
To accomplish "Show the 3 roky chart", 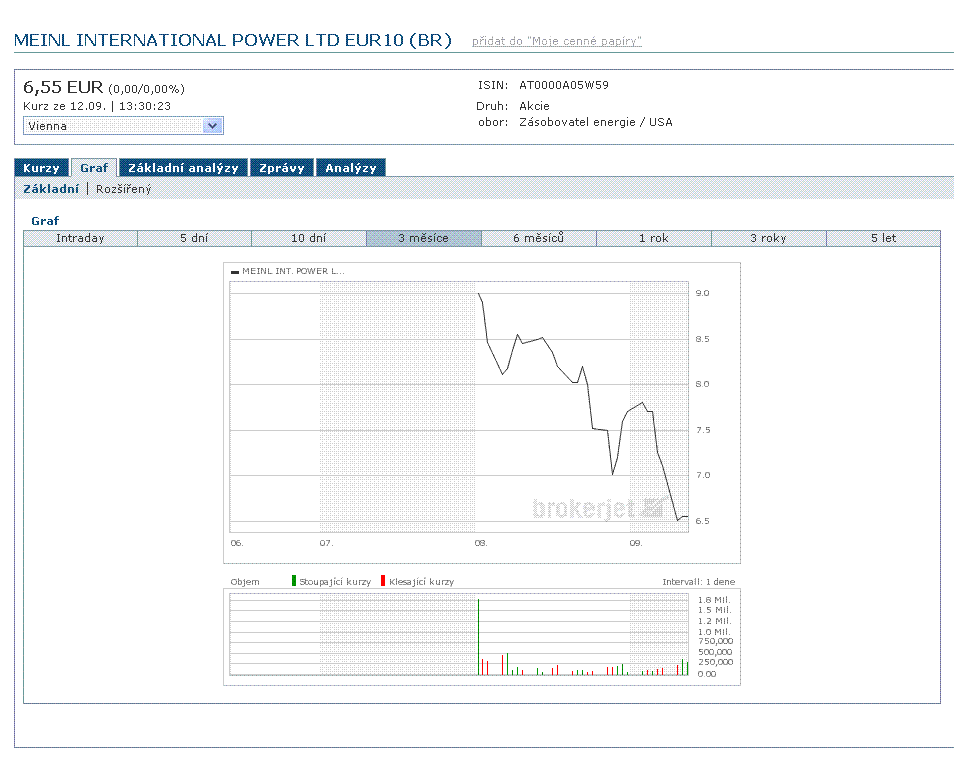I will click(768, 239).
